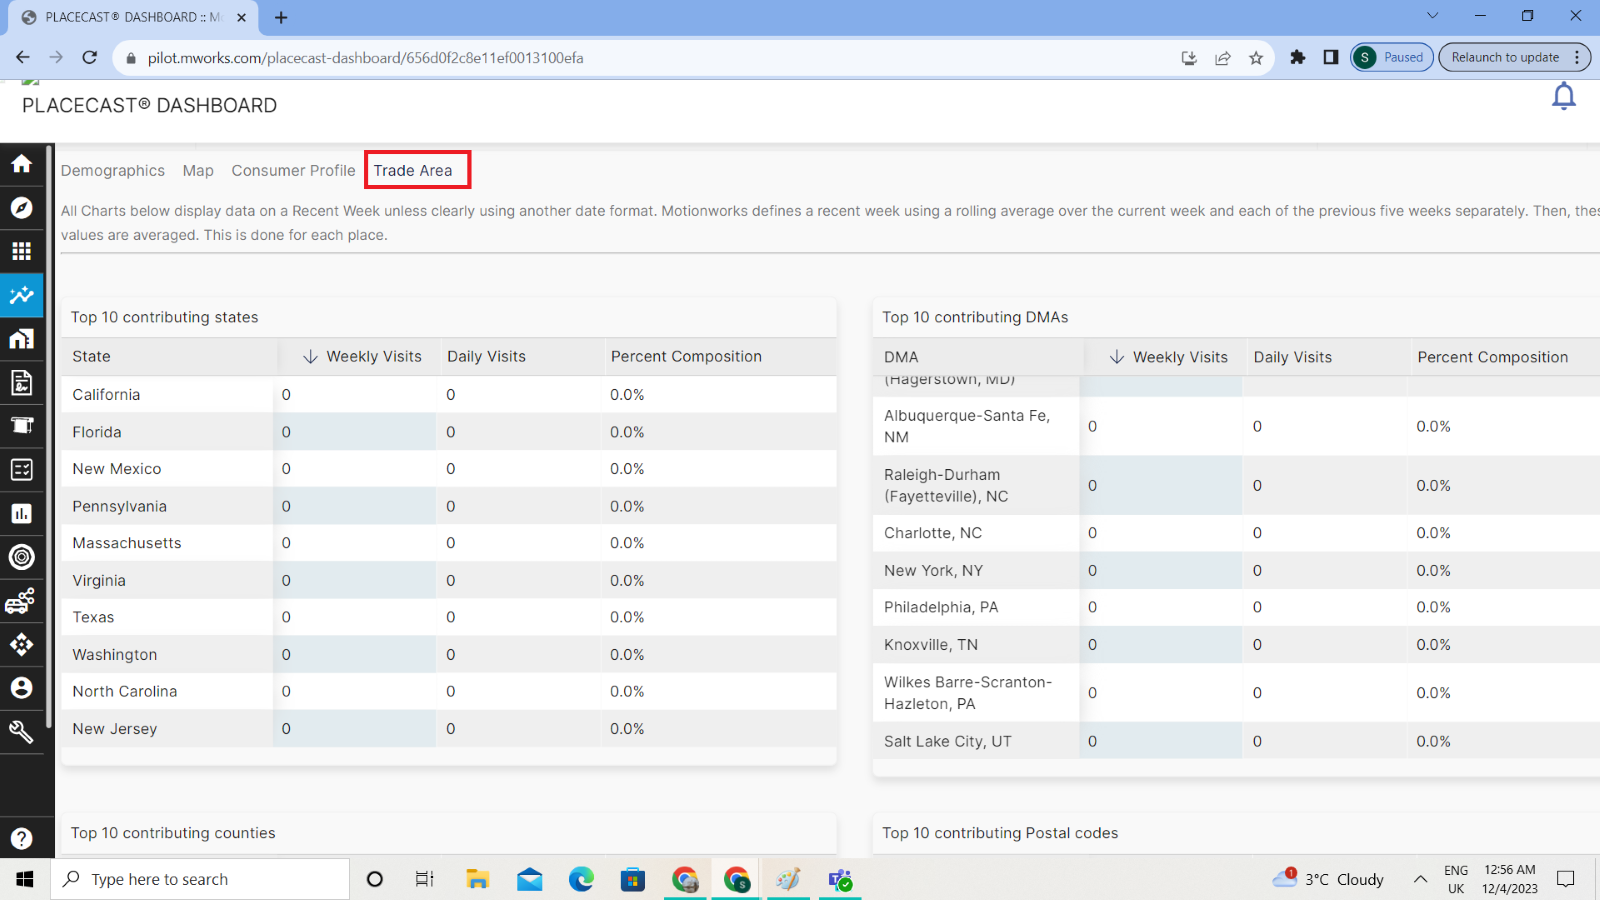Open File Explorer from the taskbar
The height and width of the screenshot is (900, 1600).
point(478,879)
